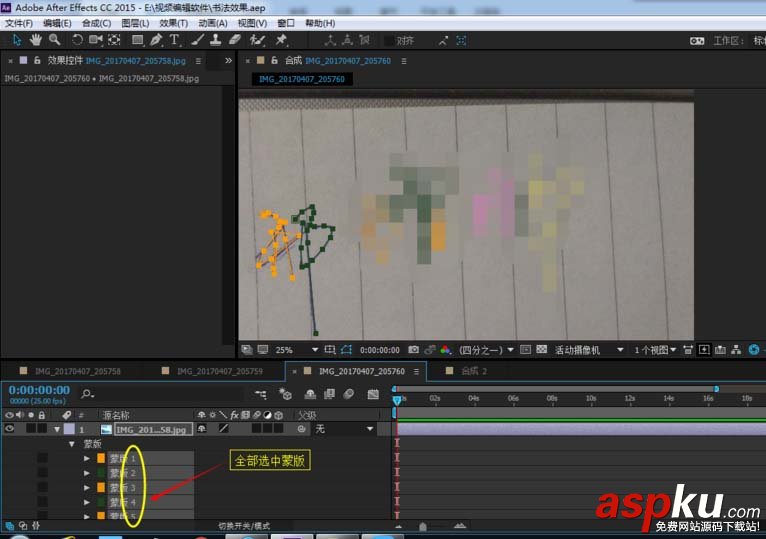Open the 合成(C) menu

(96, 23)
